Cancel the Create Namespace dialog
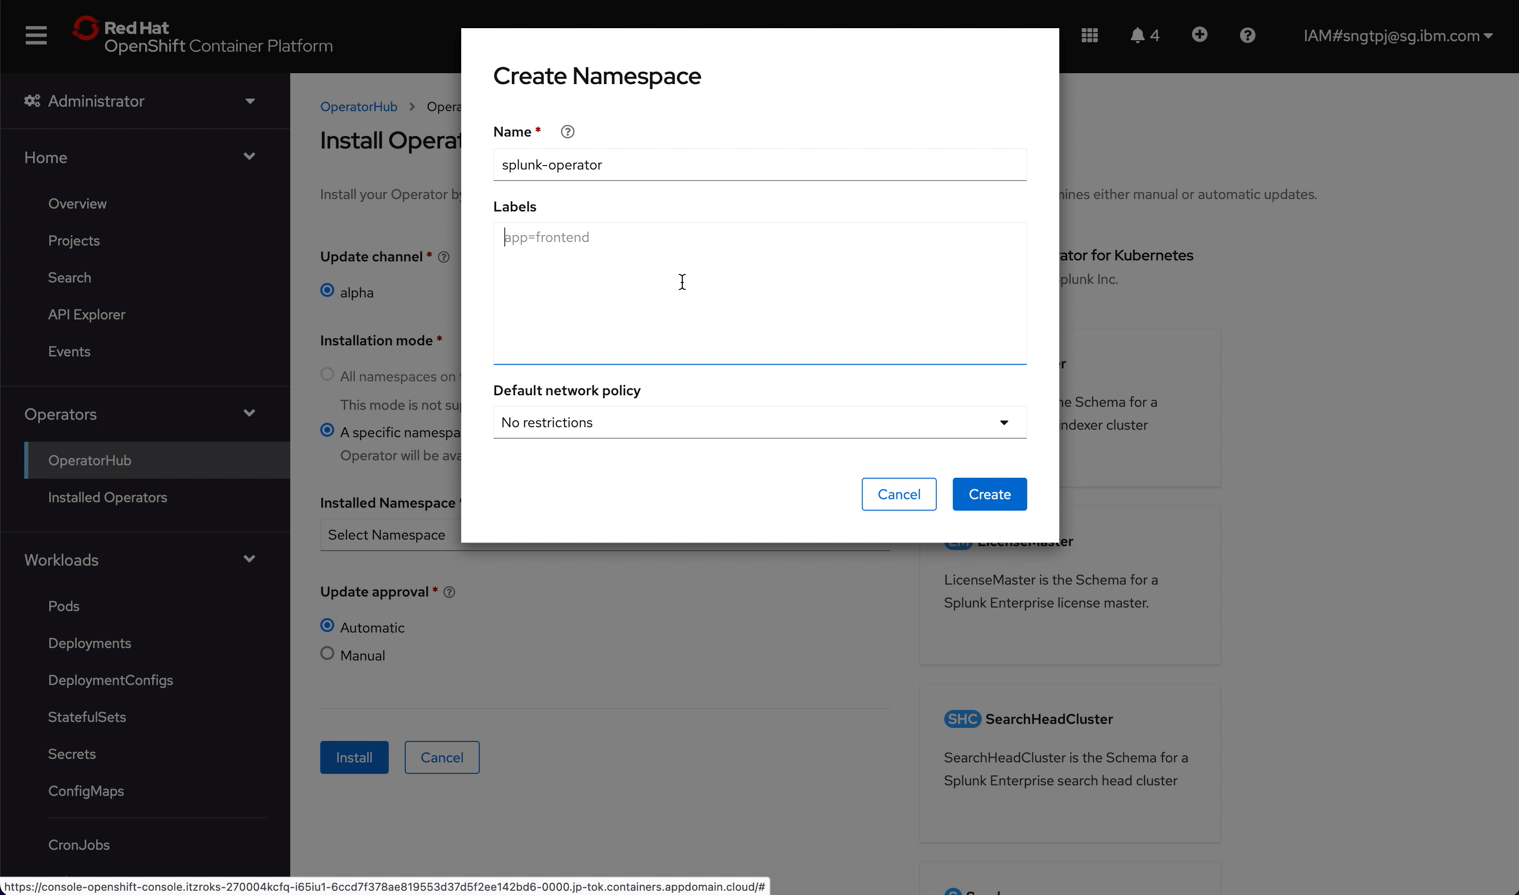1519x895 pixels. pos(898,494)
